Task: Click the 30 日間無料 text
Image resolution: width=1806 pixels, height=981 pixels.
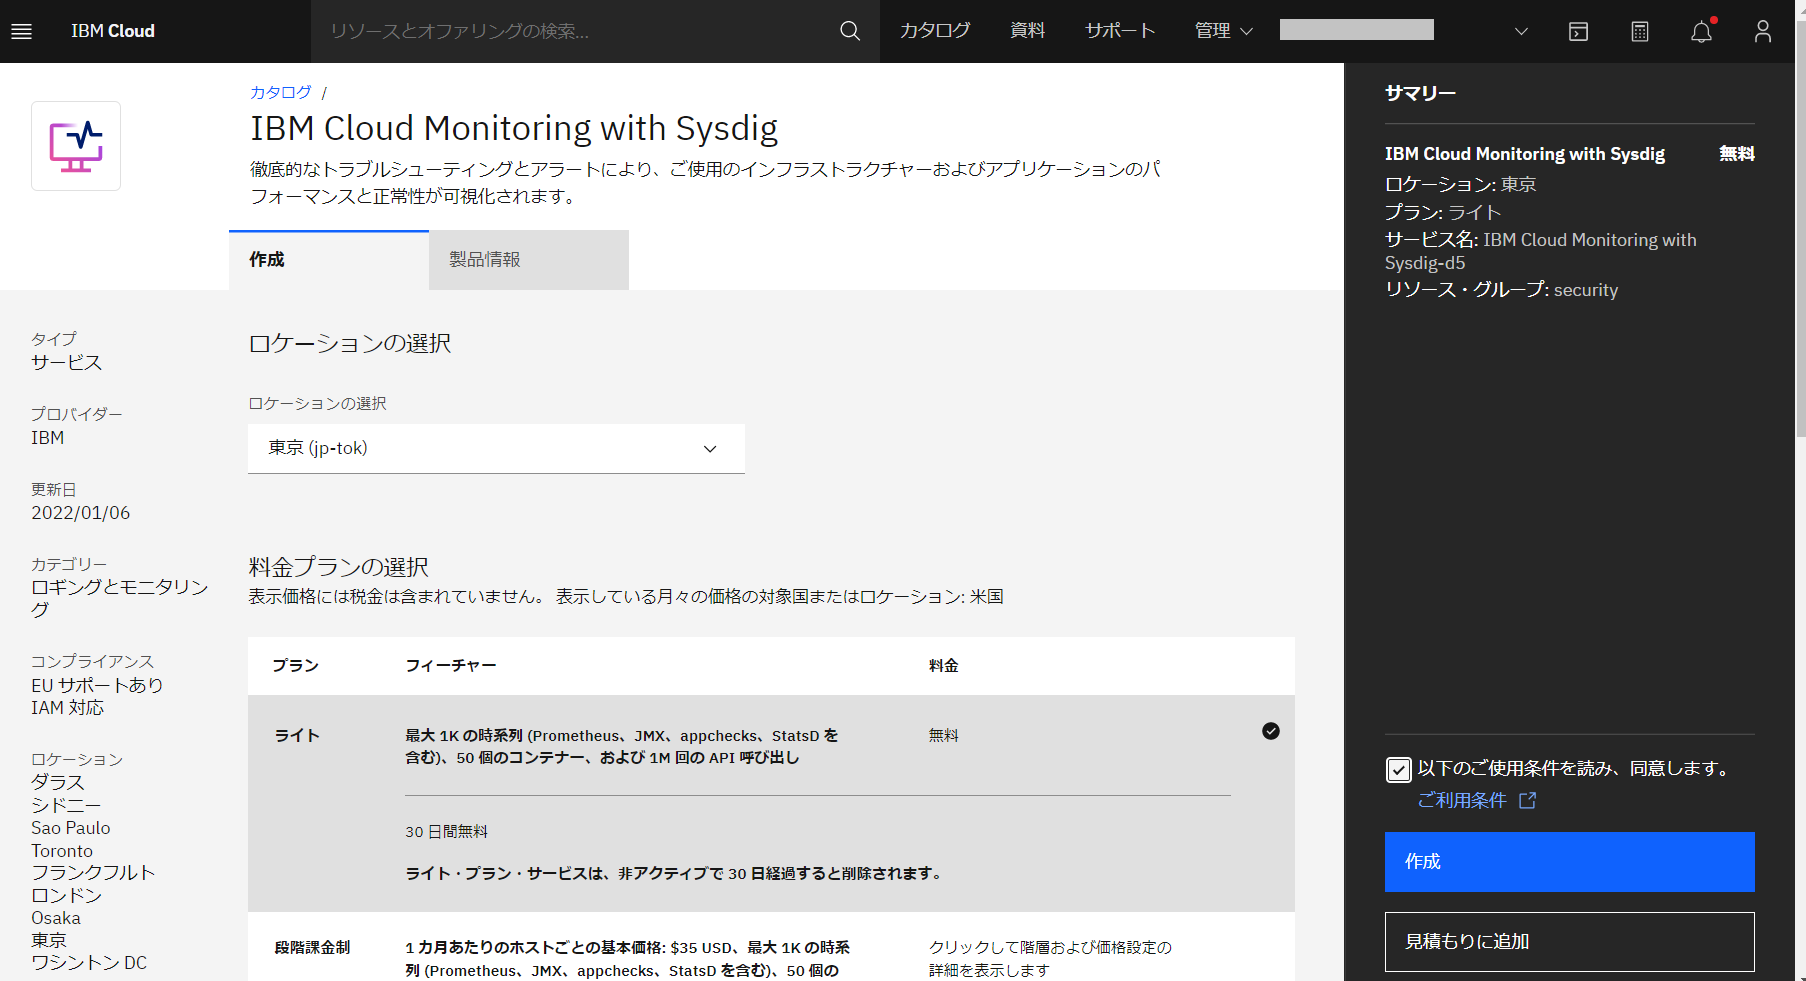Action: pos(447,832)
